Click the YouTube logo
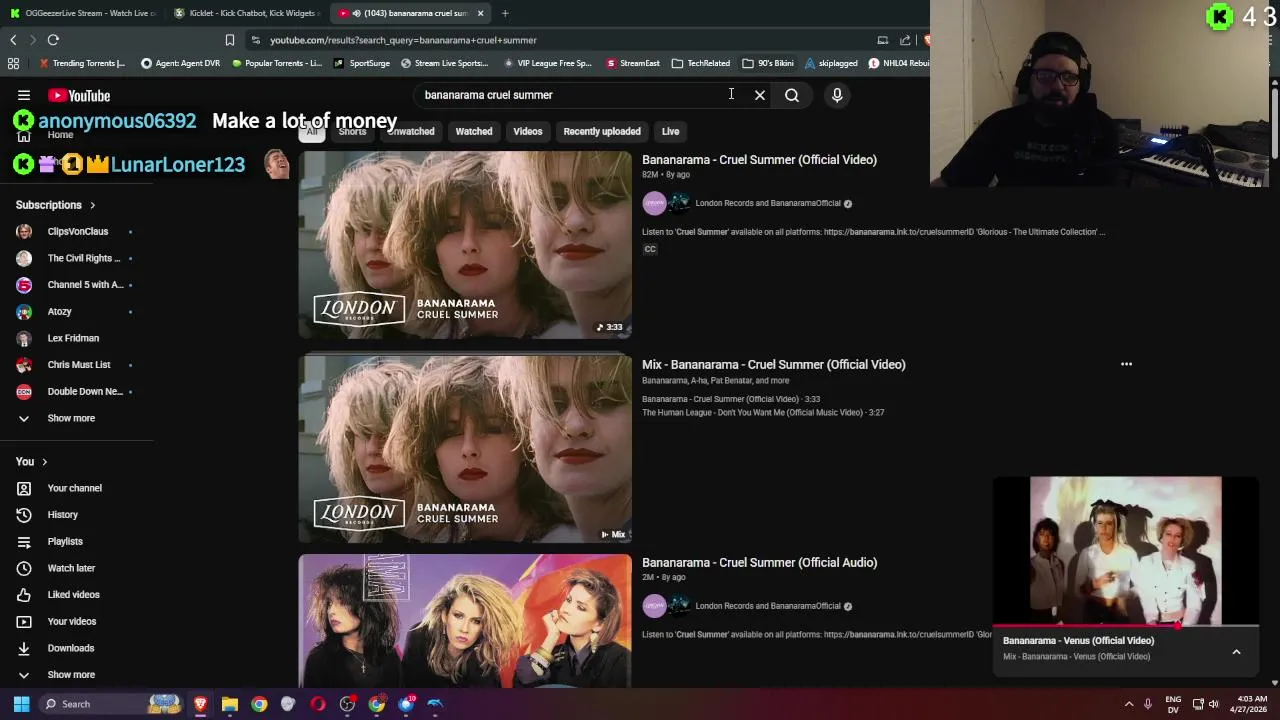Screen dimensions: 1280x720 point(79,95)
